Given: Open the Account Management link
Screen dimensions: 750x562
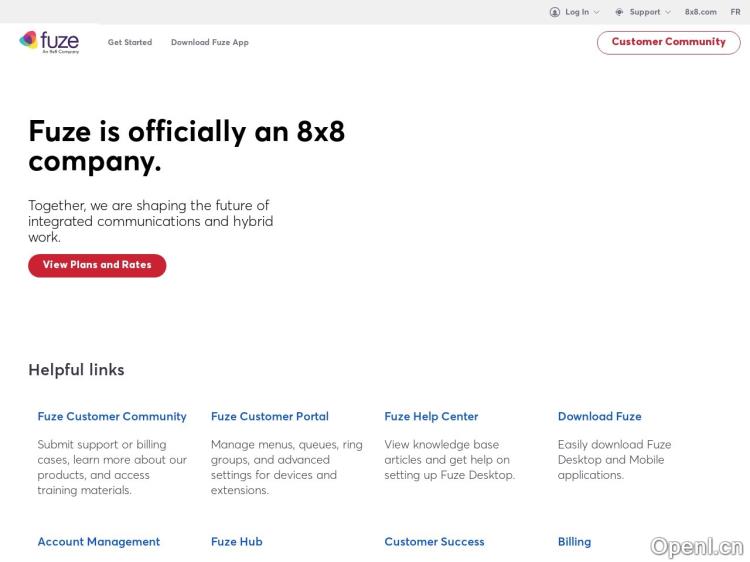Looking at the screenshot, I should tap(98, 541).
